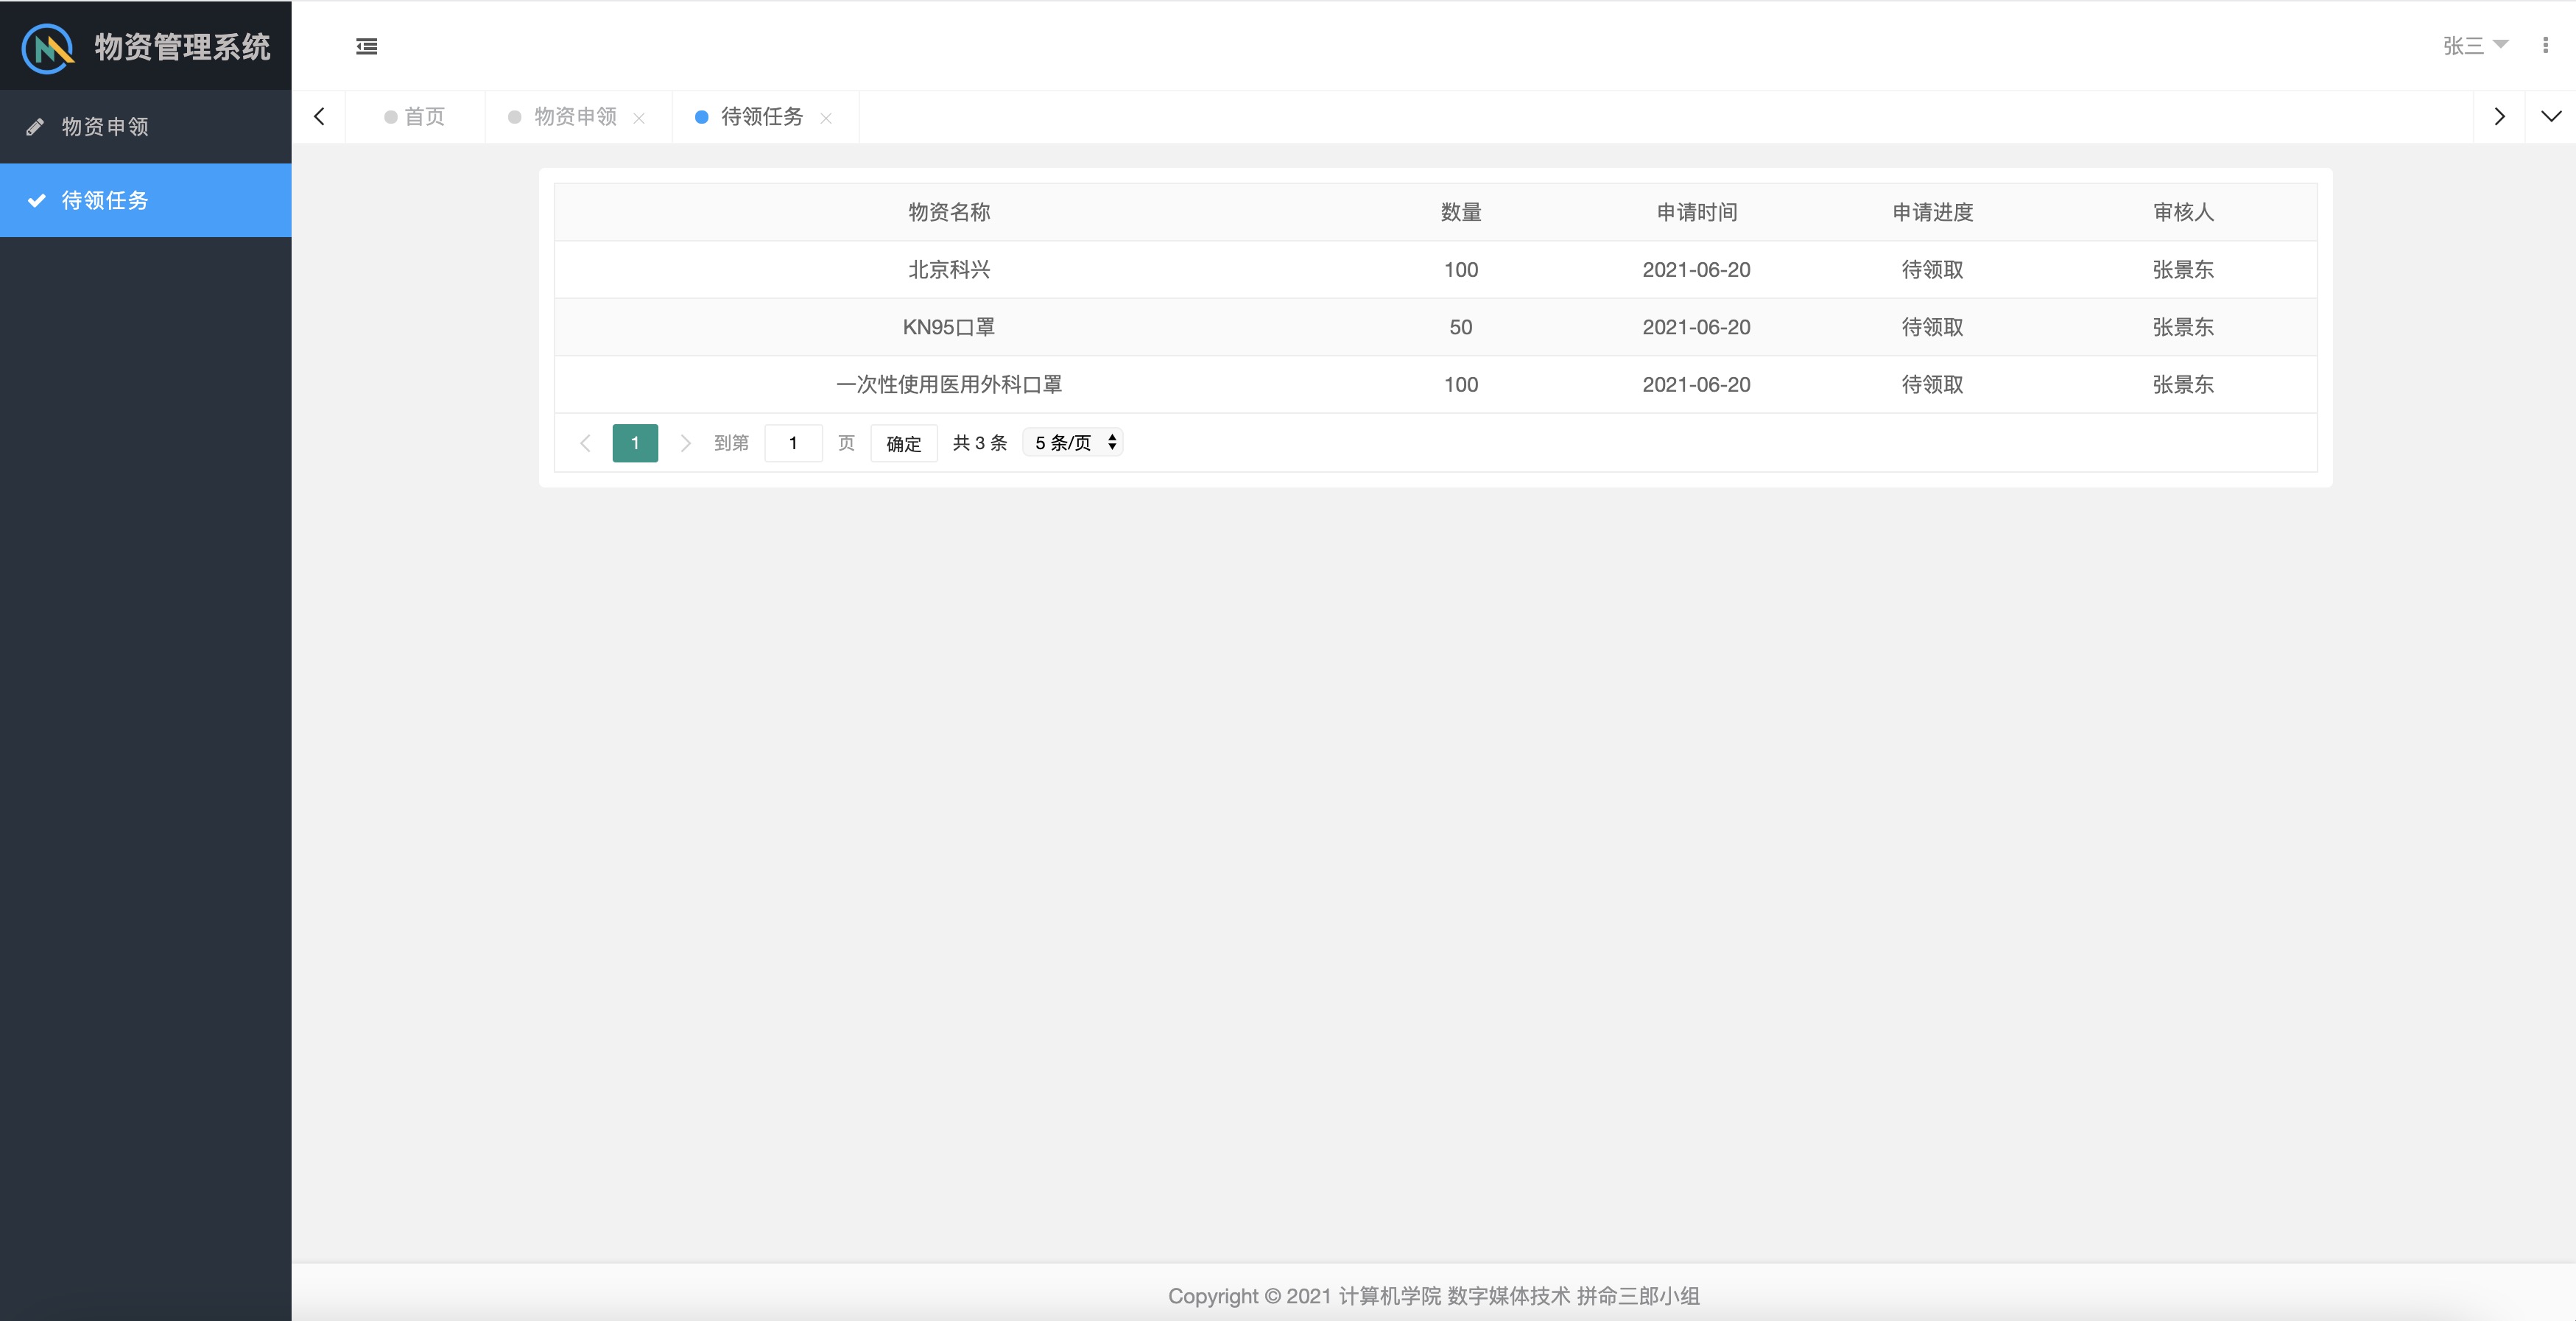Switch to the 首页 tab
This screenshot has height=1321, width=2576.
coord(415,117)
